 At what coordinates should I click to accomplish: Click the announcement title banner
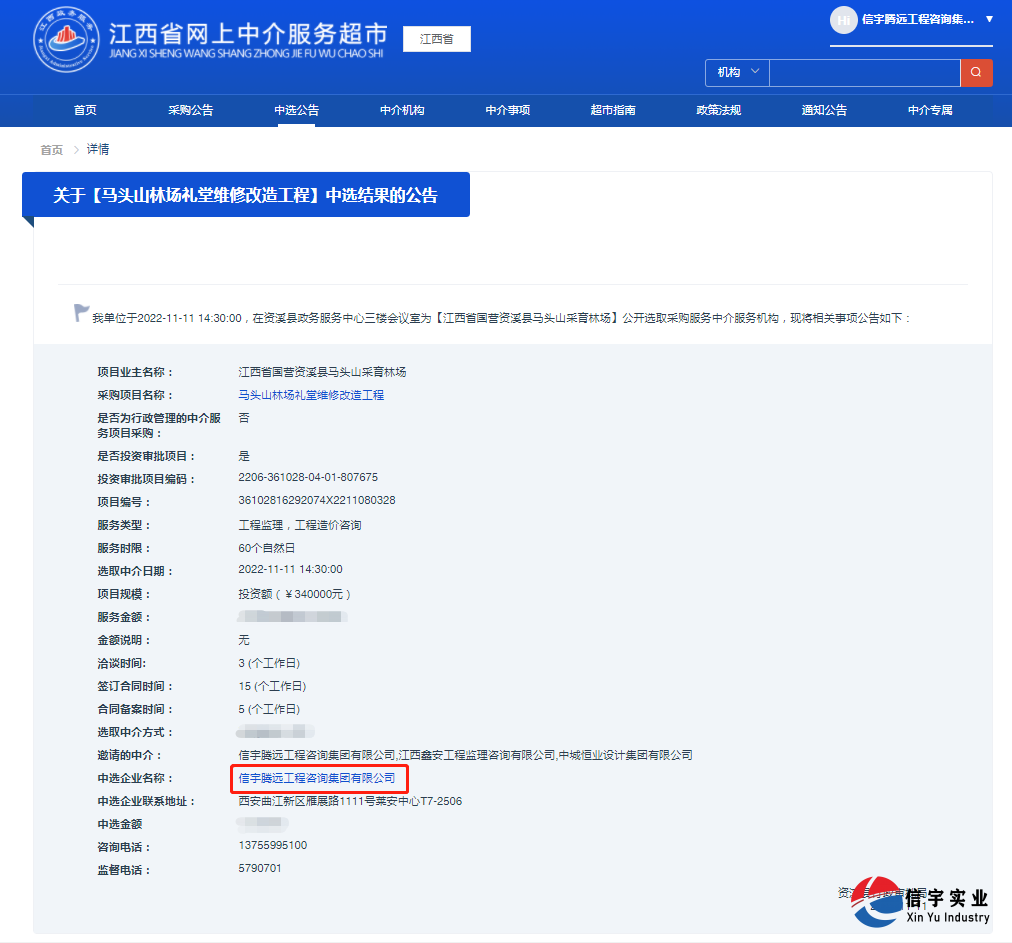pos(245,195)
